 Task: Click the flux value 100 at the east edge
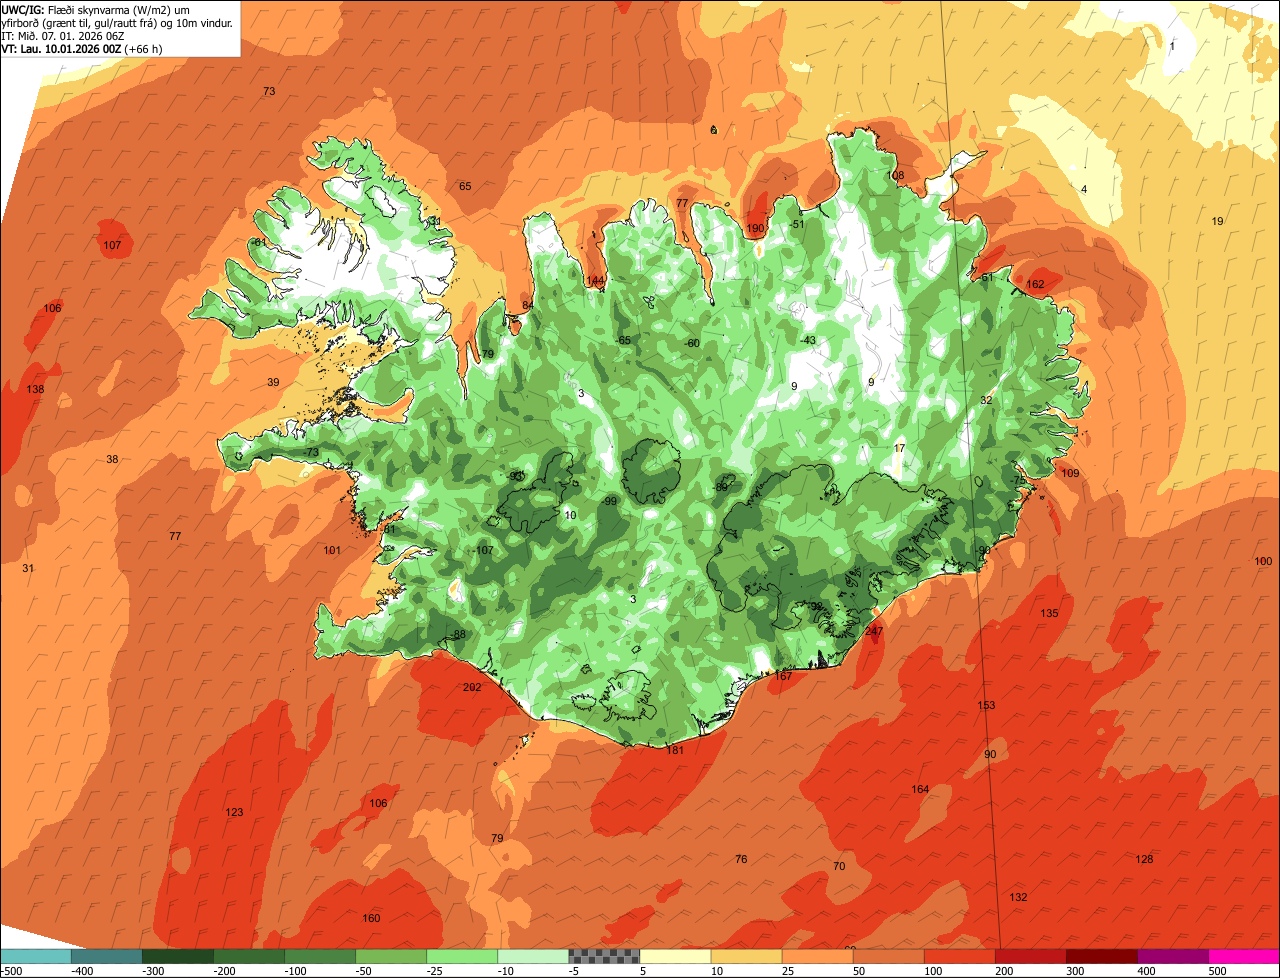[x=1263, y=561]
